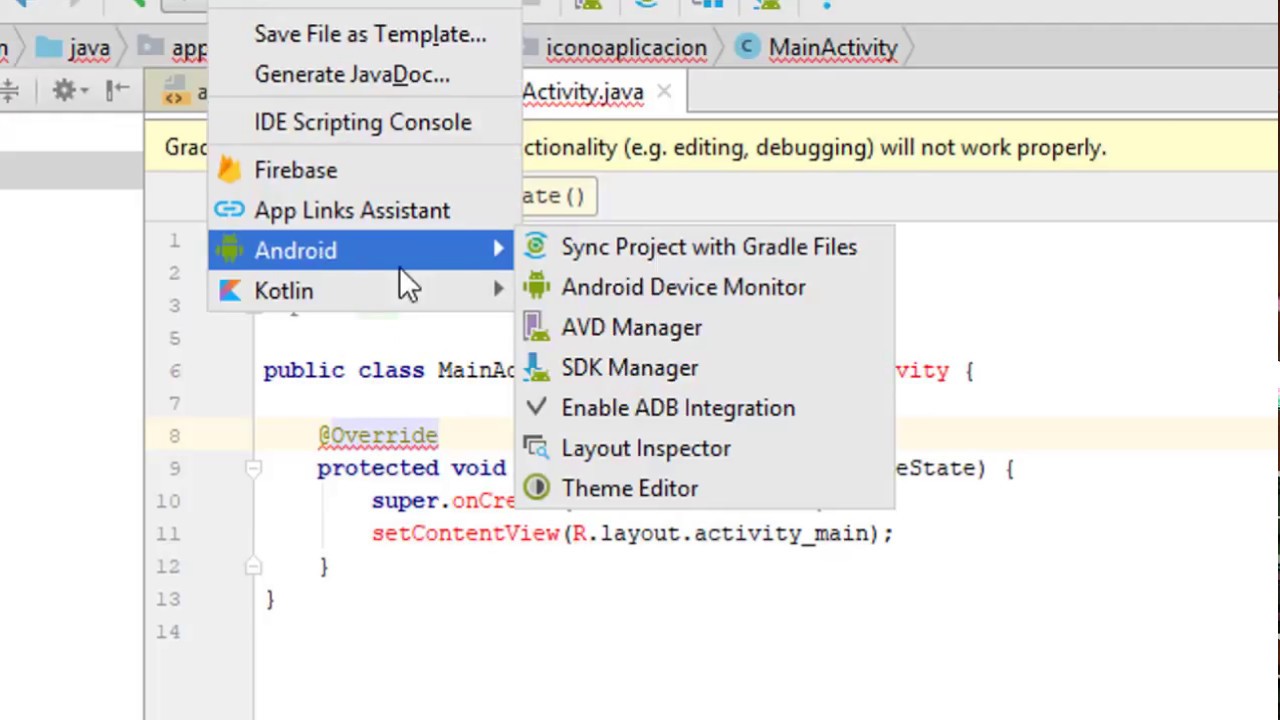Viewport: 1280px width, 720px height.
Task: Select Generate JavaDoc menu item
Action: [352, 74]
